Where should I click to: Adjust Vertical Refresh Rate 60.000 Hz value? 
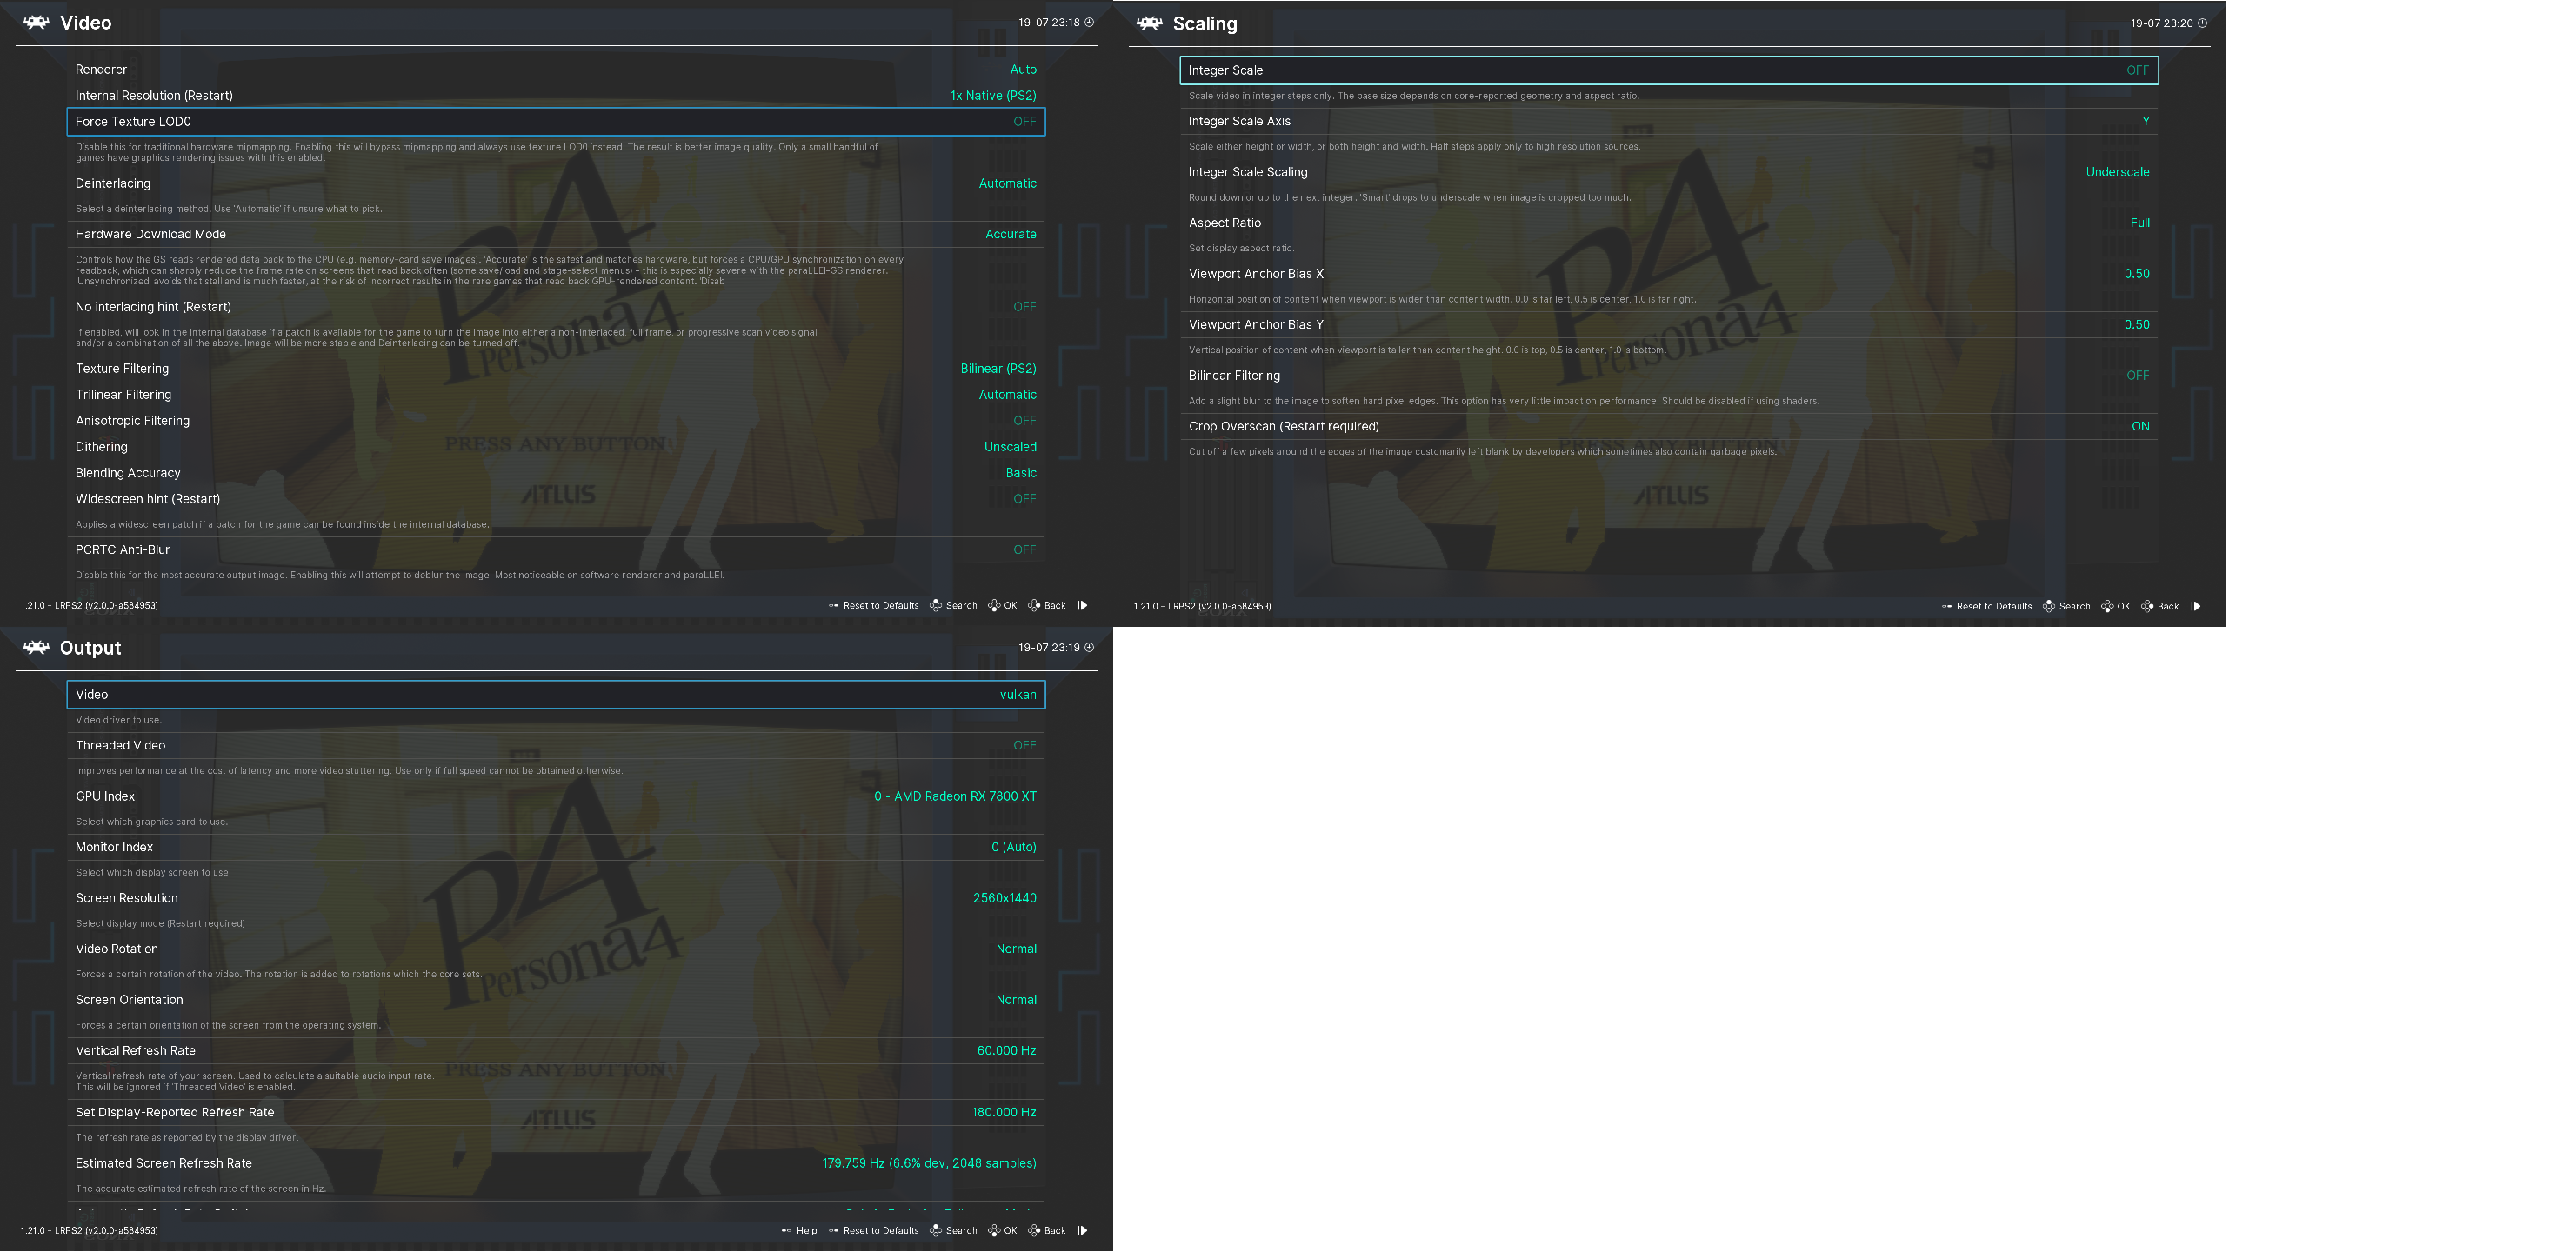pos(1006,1051)
